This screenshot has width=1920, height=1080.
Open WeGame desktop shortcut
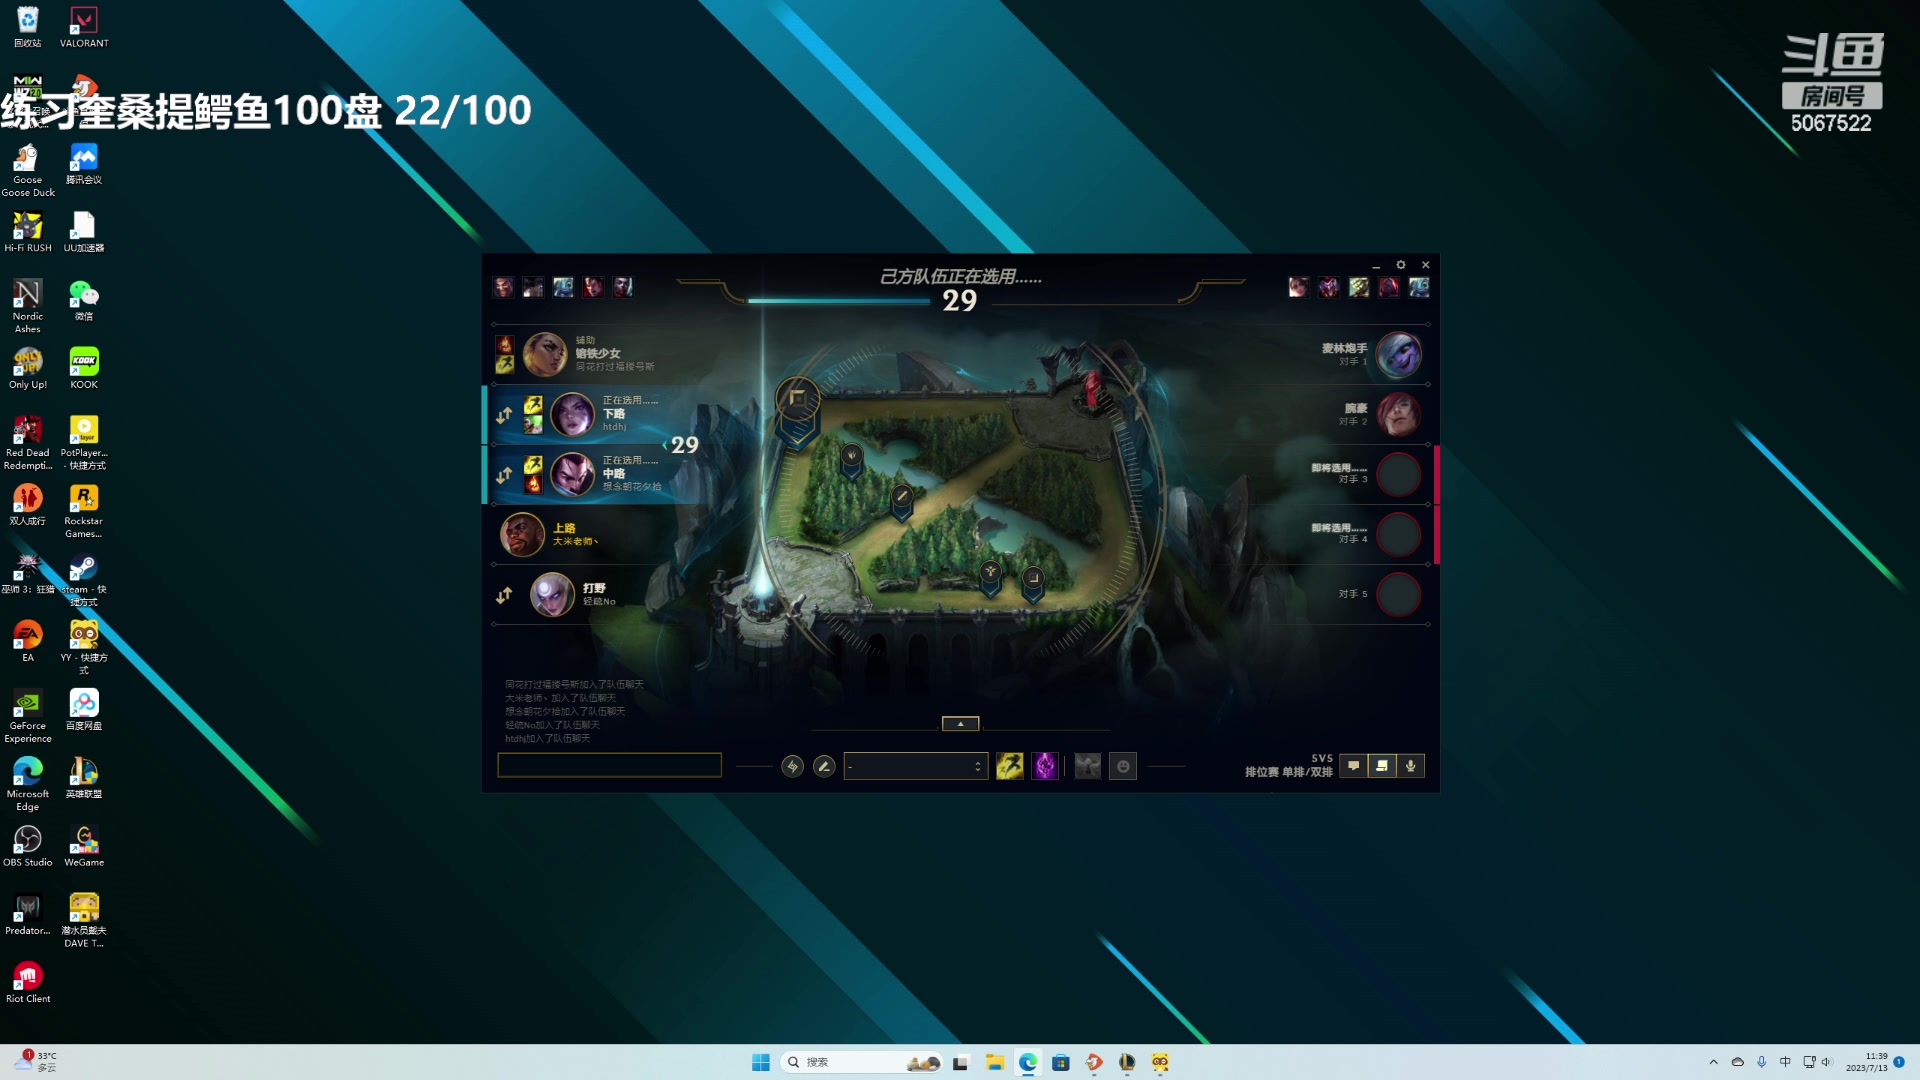pos(84,846)
